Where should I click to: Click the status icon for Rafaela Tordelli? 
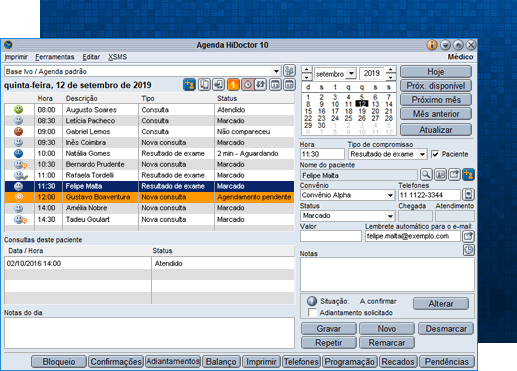click(x=20, y=175)
